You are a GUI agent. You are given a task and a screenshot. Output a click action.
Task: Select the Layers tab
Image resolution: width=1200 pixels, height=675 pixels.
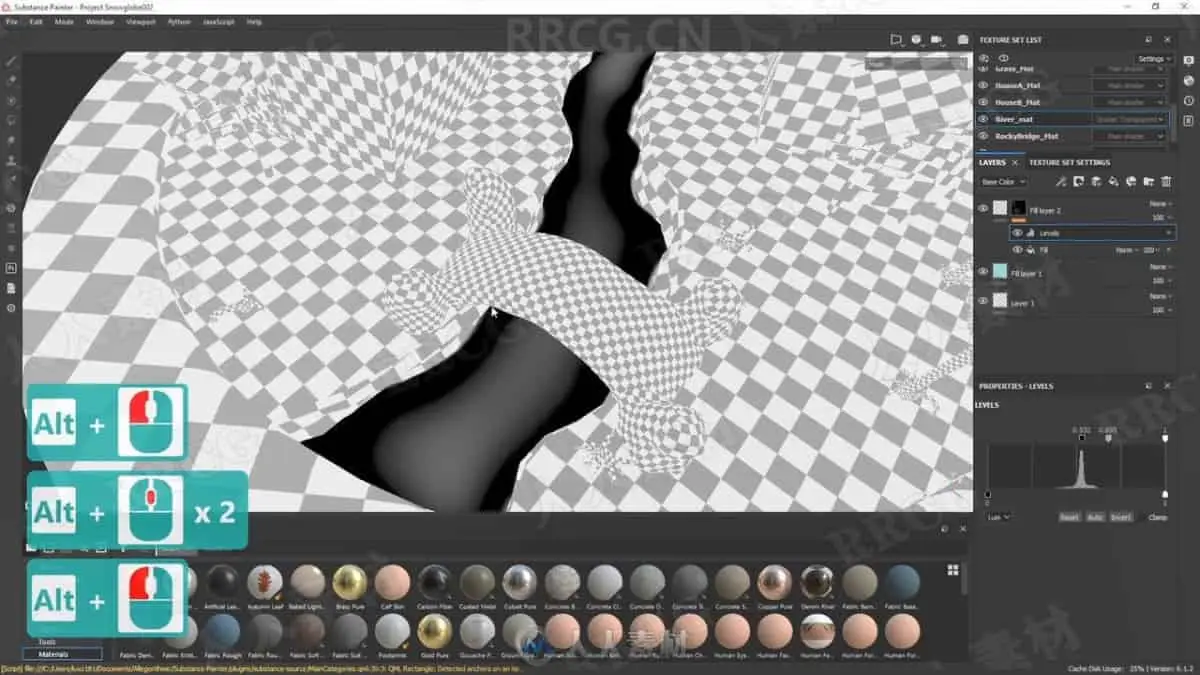click(x=992, y=162)
